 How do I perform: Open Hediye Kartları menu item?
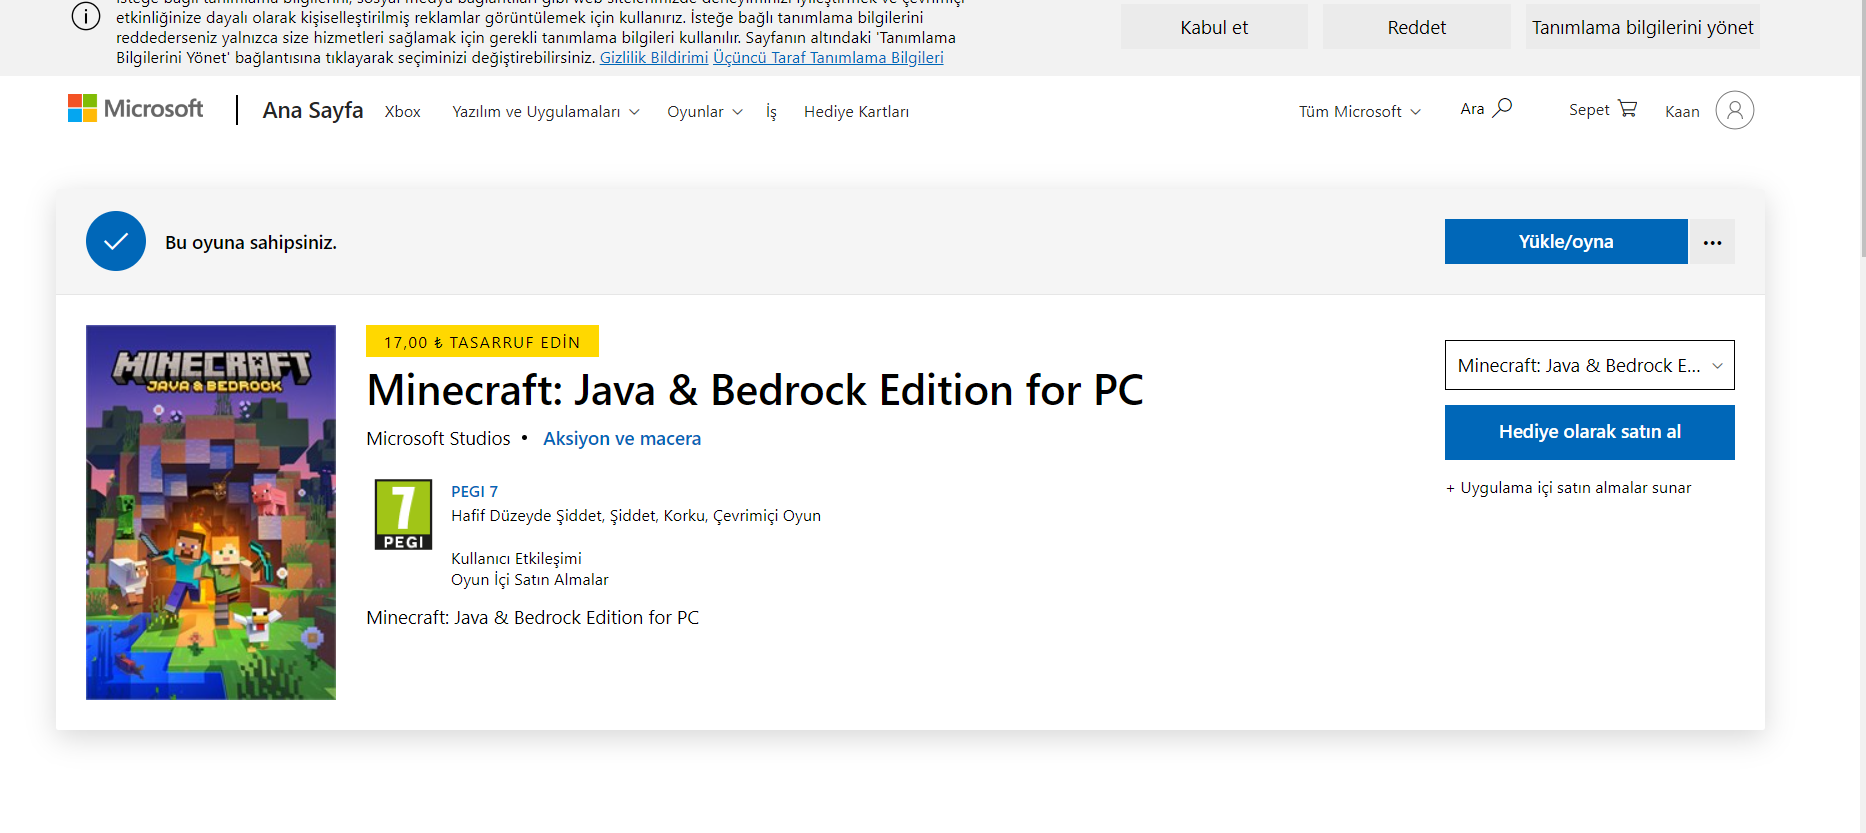856,112
